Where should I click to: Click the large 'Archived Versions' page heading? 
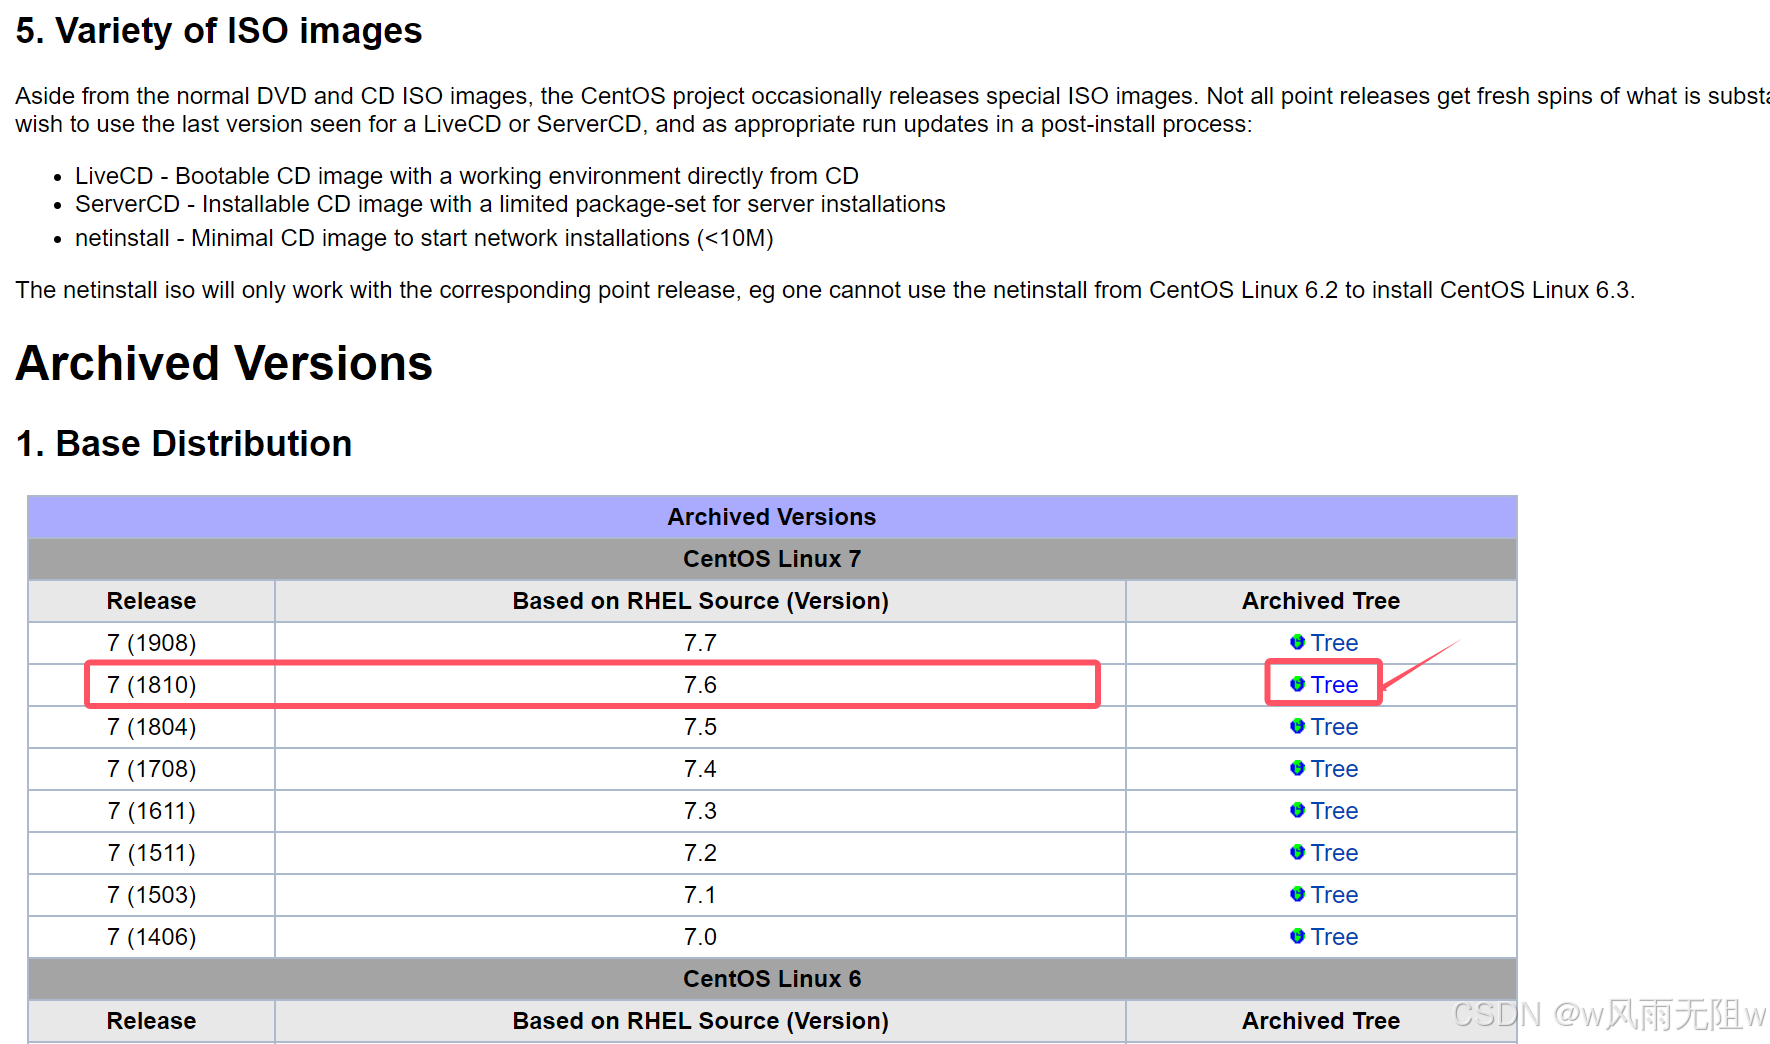tap(224, 363)
